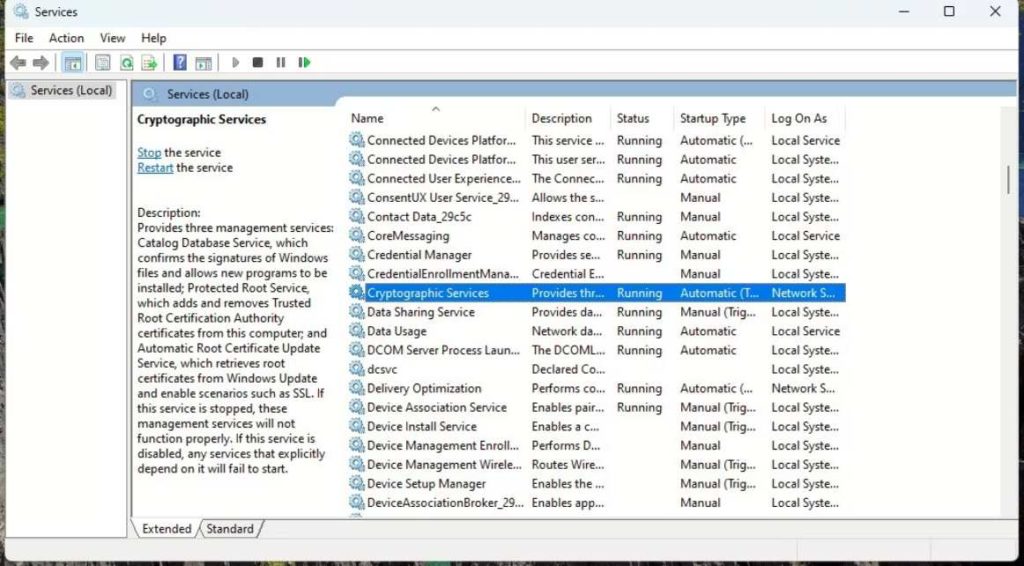
Task: Click the Export List toolbar icon
Action: (x=149, y=63)
